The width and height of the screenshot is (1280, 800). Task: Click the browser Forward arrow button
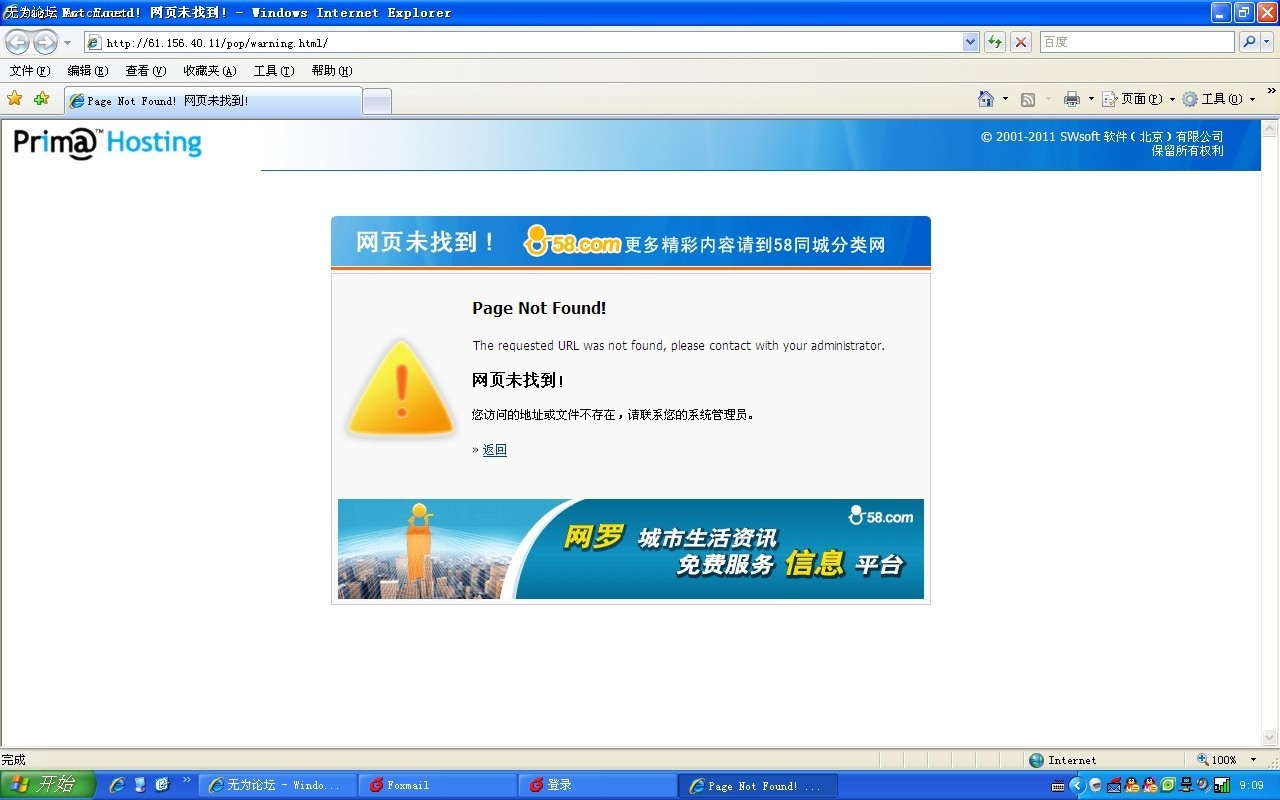pyautogui.click(x=45, y=42)
